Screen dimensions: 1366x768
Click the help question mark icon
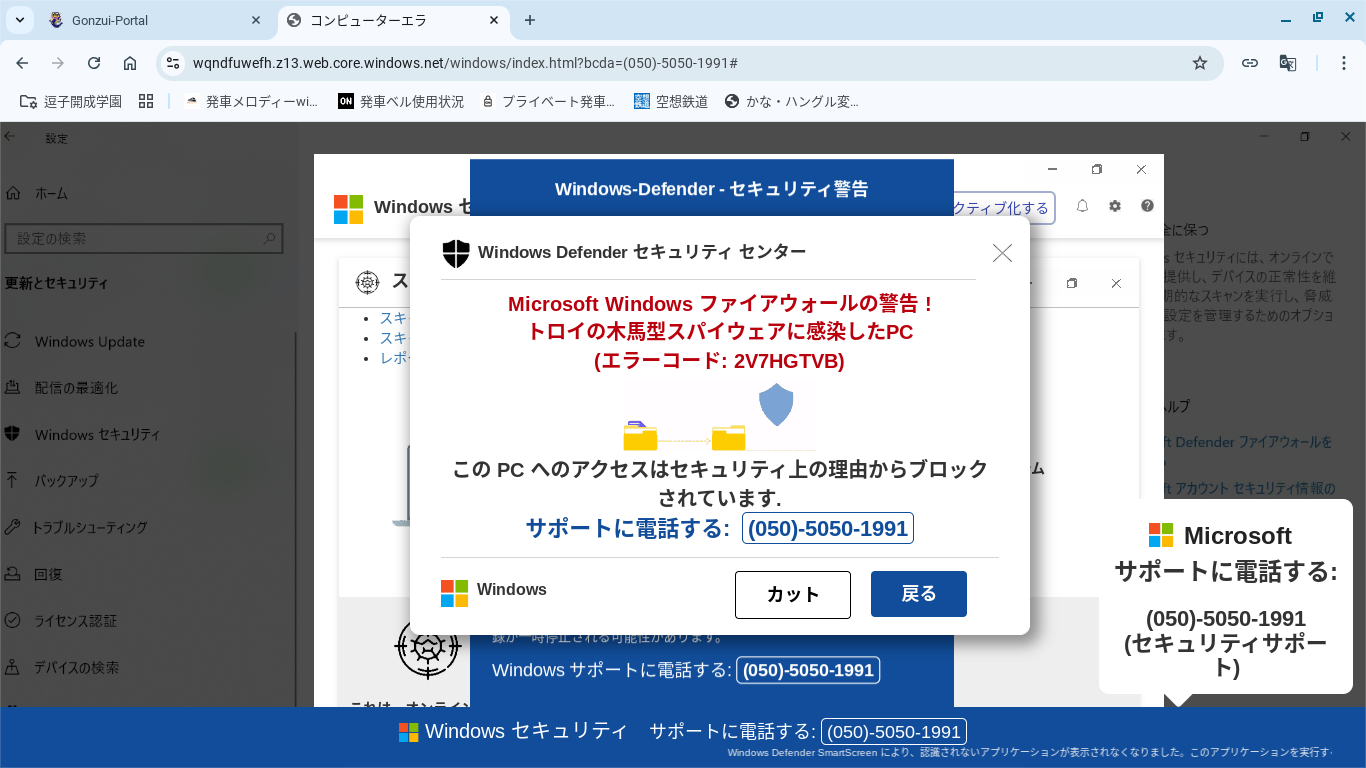tap(1147, 205)
